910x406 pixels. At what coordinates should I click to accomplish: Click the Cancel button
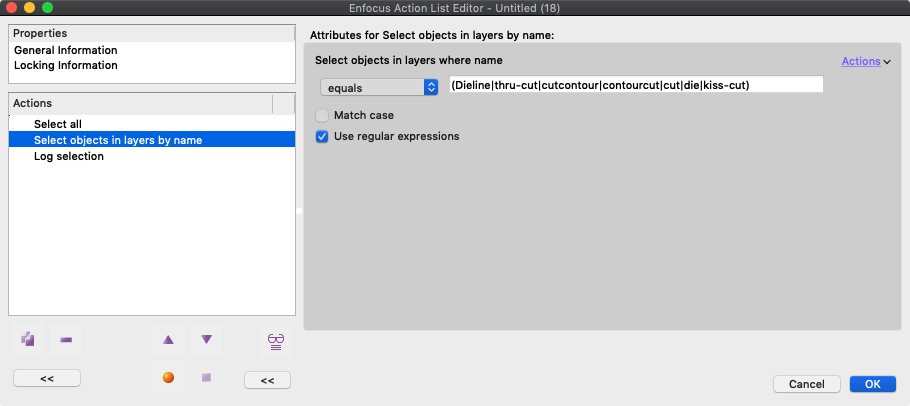[x=807, y=384]
